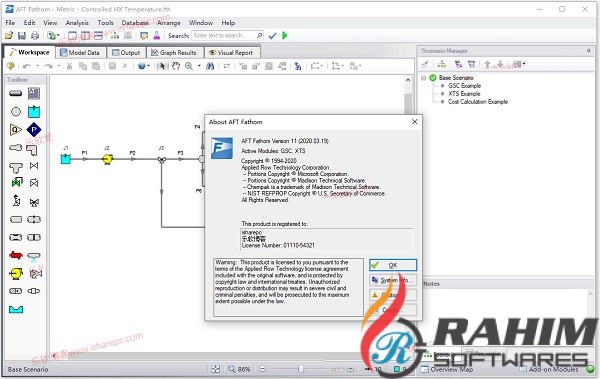Image resolution: width=600 pixels, height=379 pixels.
Task: Pick the cyan Reservoir junction in the Toolbox
Action: click(x=34, y=111)
